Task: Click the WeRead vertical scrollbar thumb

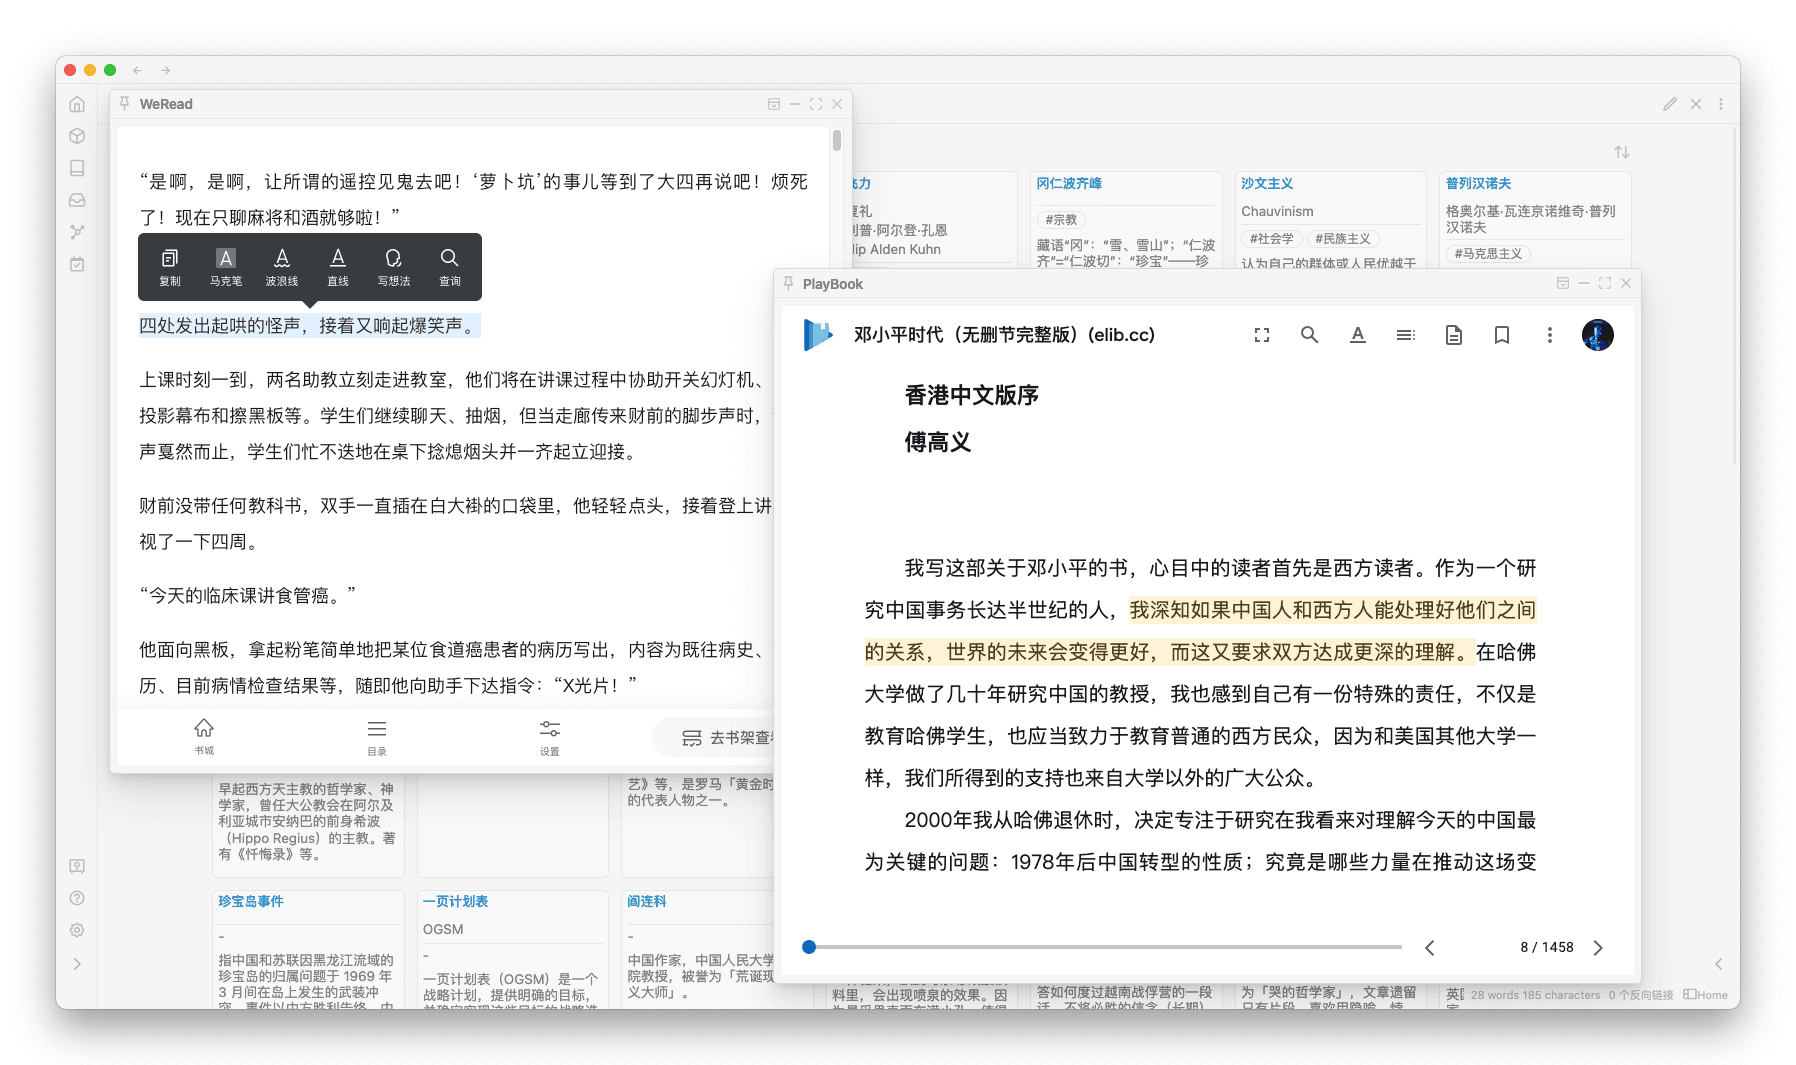Action: [837, 140]
